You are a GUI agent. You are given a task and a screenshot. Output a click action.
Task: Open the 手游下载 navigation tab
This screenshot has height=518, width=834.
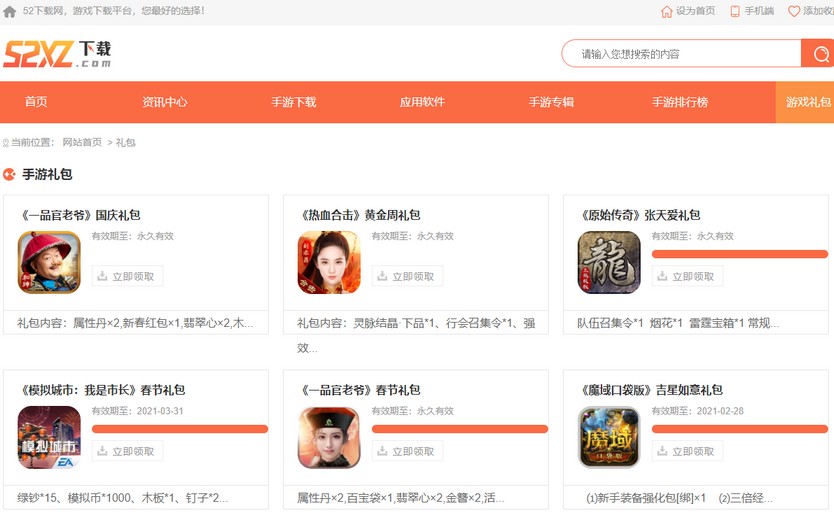coord(294,102)
